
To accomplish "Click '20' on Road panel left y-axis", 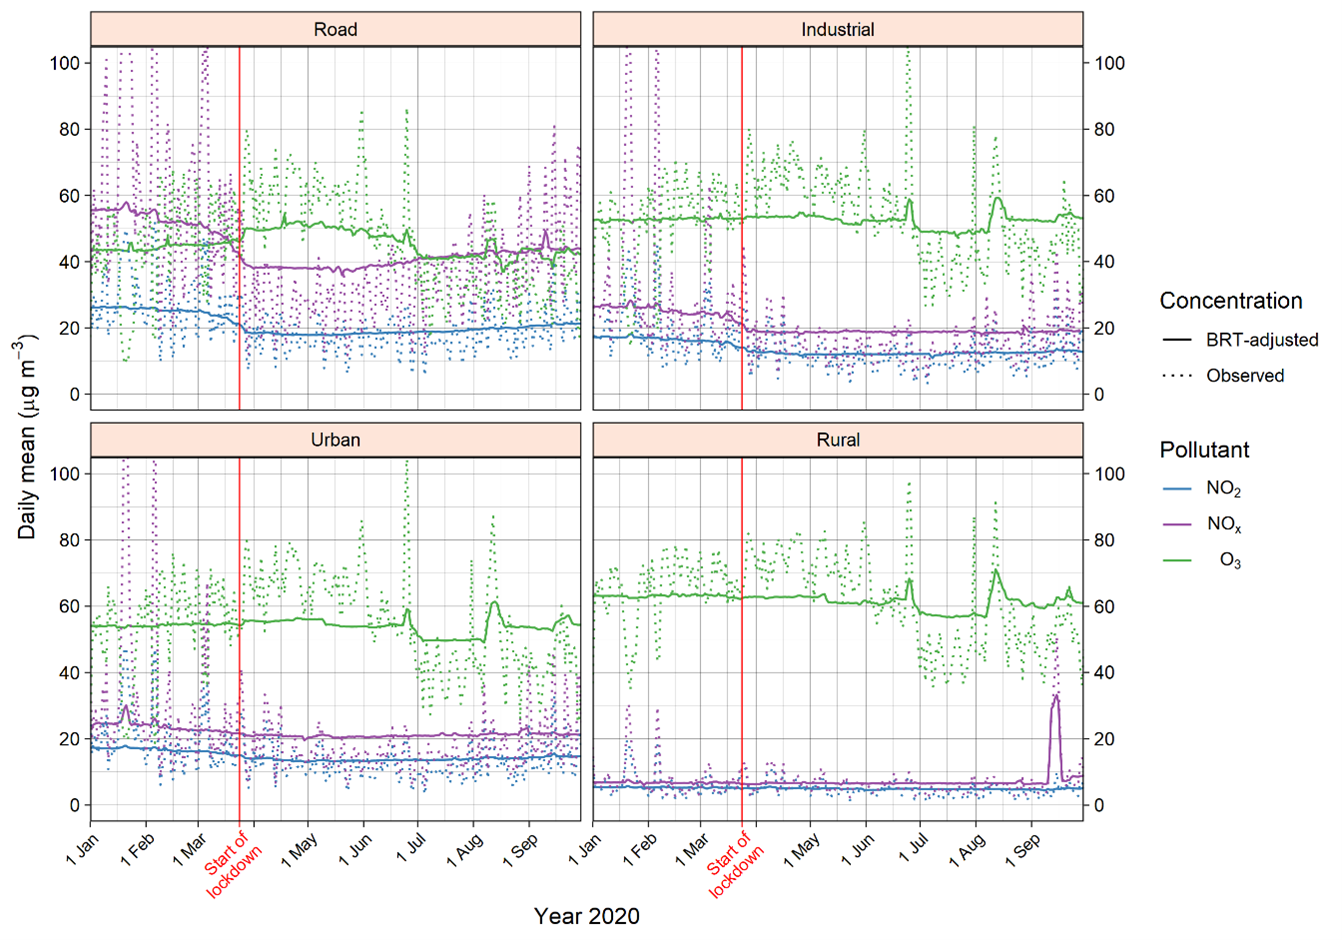I will (x=69, y=328).
